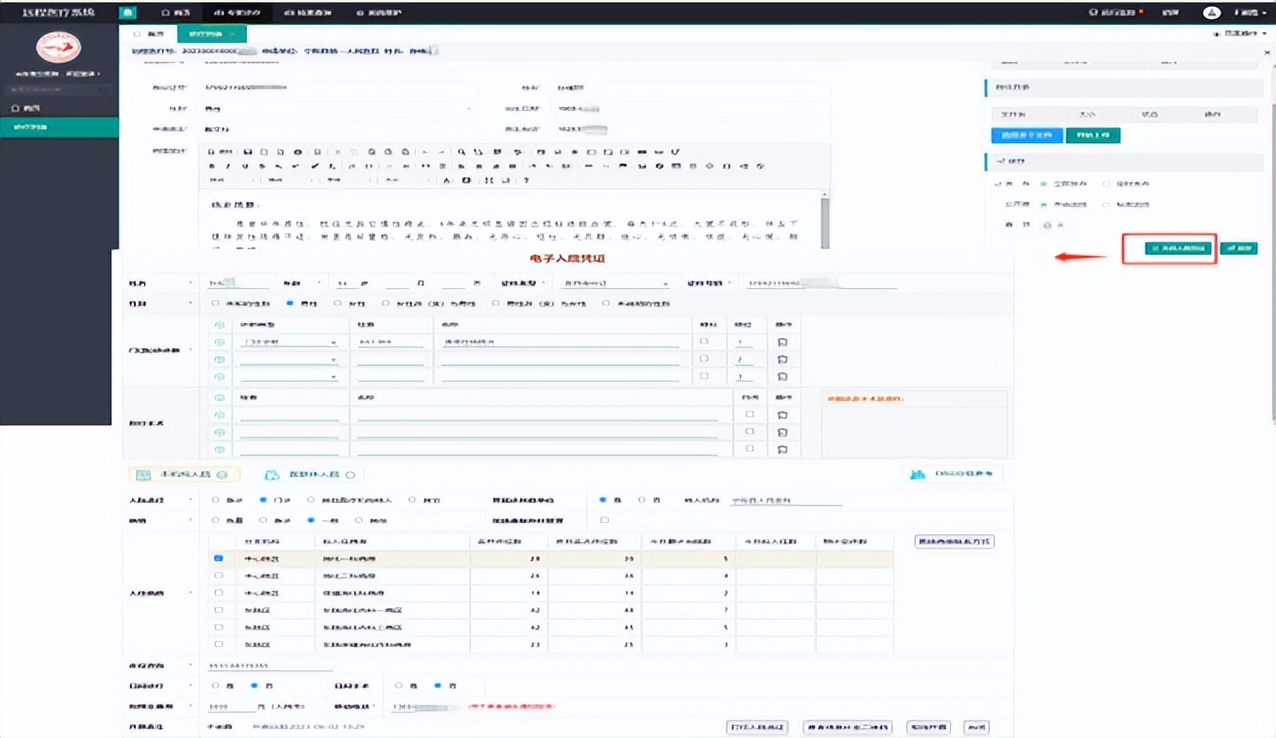
Task: Open the 证件类型 dropdown
Action: click(614, 284)
